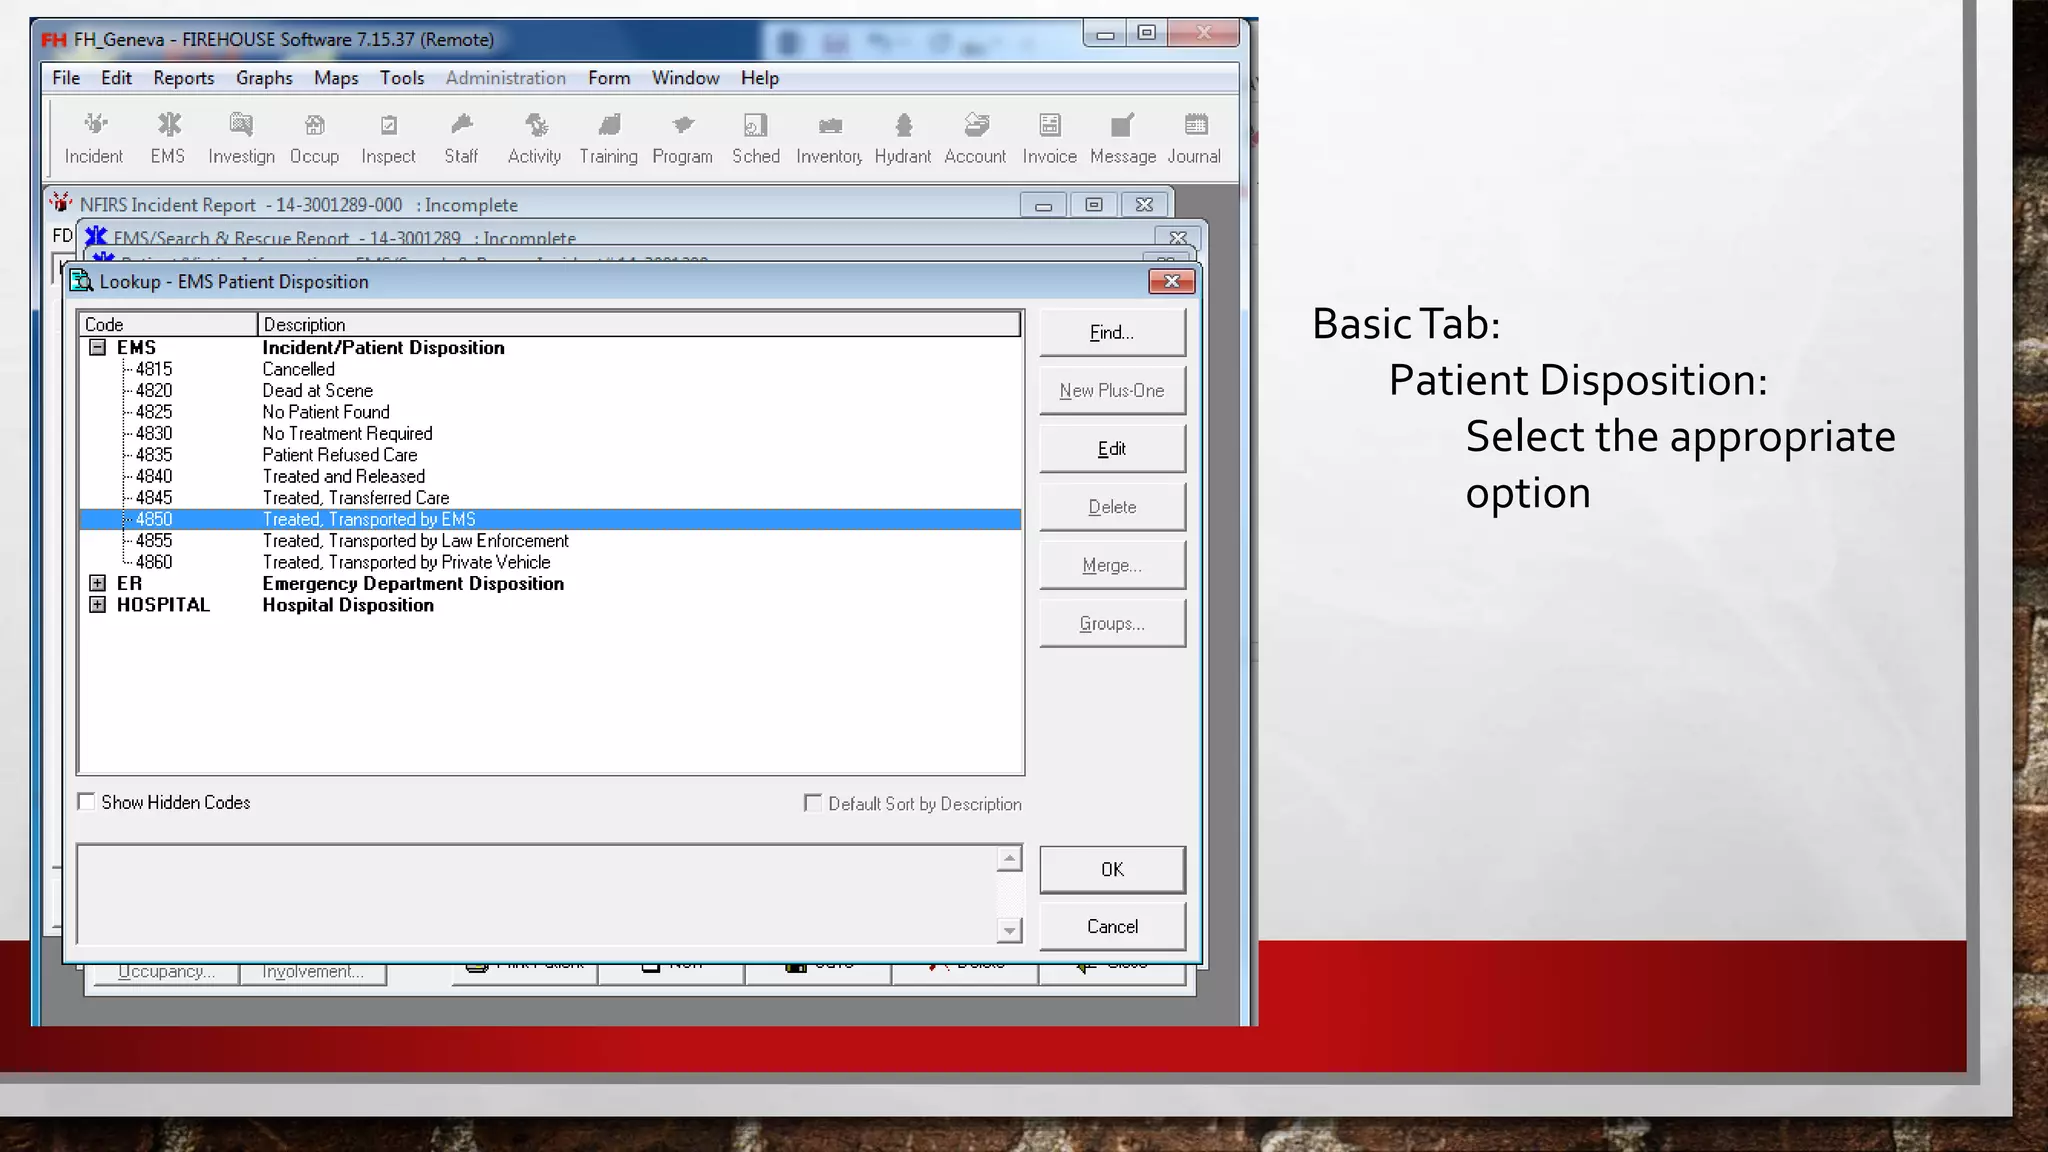
Task: Open the Activity toolbar module
Action: tap(535, 139)
